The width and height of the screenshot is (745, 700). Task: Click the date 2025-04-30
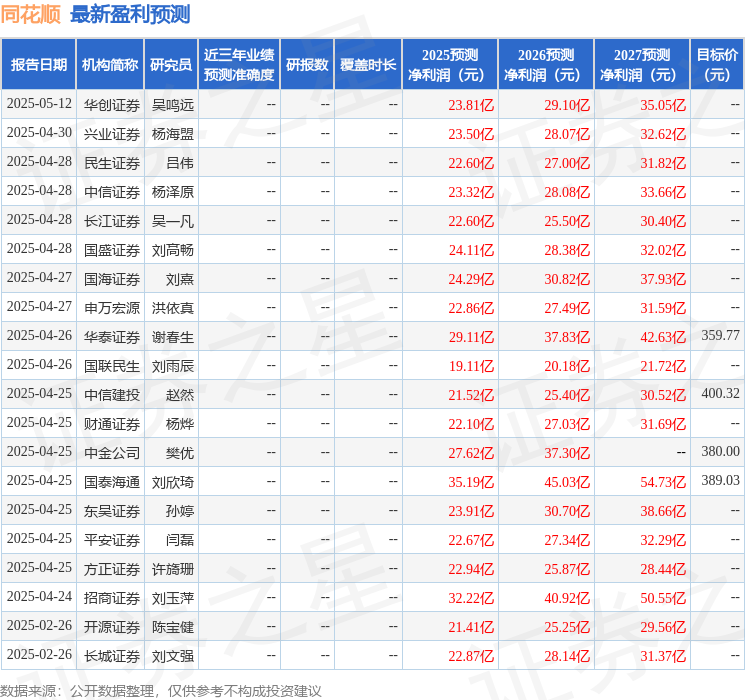[39, 133]
